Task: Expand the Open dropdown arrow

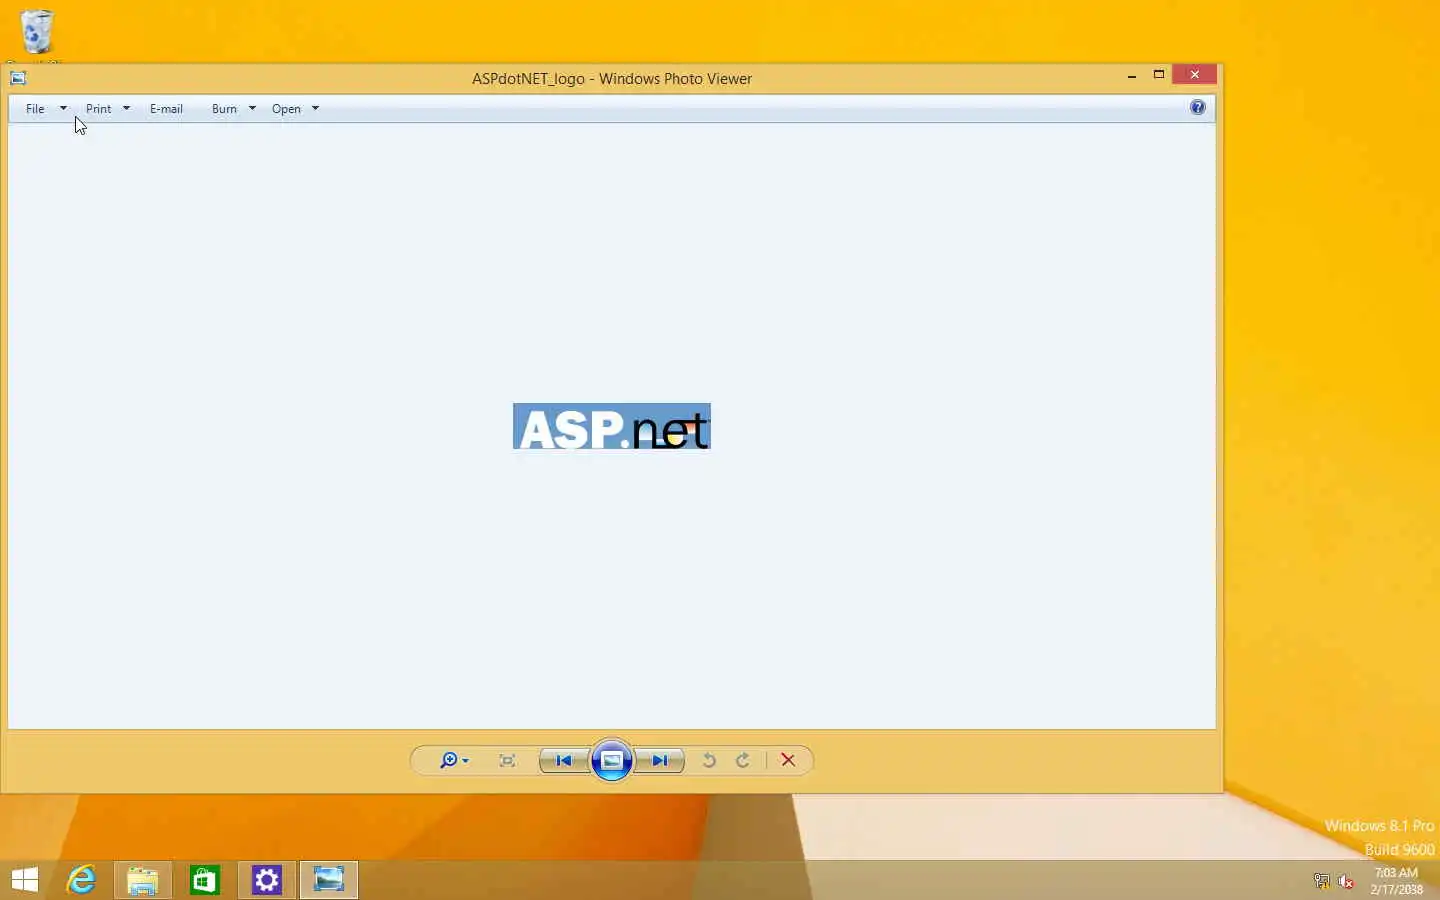Action: (315, 109)
